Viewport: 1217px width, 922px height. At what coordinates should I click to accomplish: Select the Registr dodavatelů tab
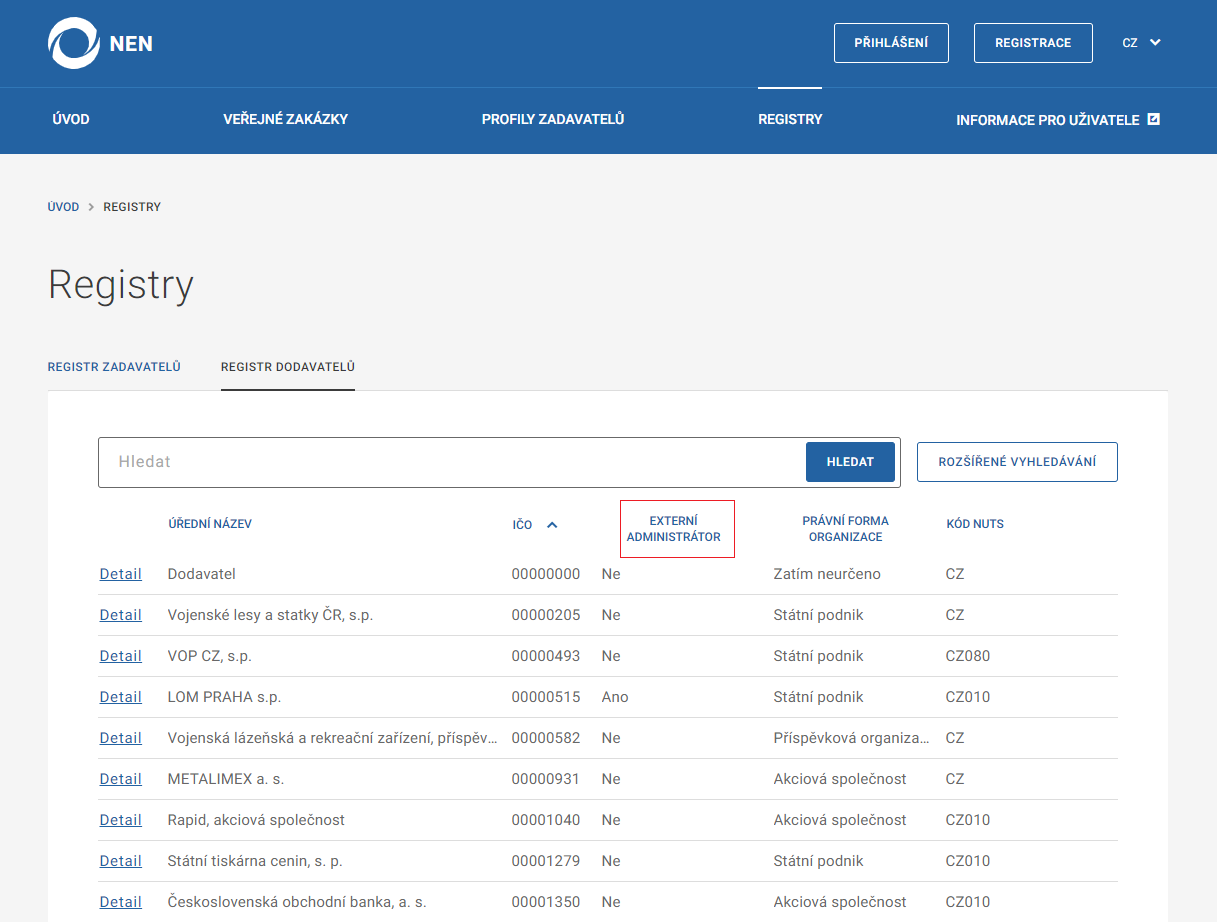point(288,367)
